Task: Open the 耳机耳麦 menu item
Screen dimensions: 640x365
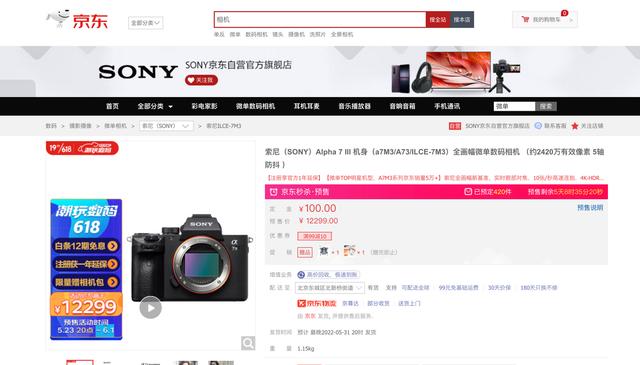Action: pos(307,106)
